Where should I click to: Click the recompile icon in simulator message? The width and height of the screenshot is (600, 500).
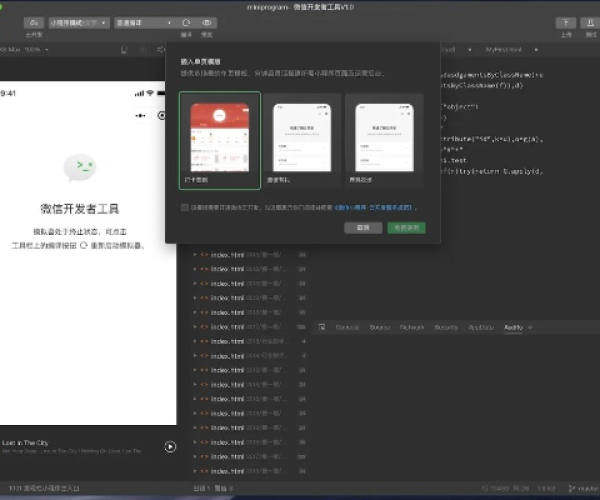tap(84, 245)
